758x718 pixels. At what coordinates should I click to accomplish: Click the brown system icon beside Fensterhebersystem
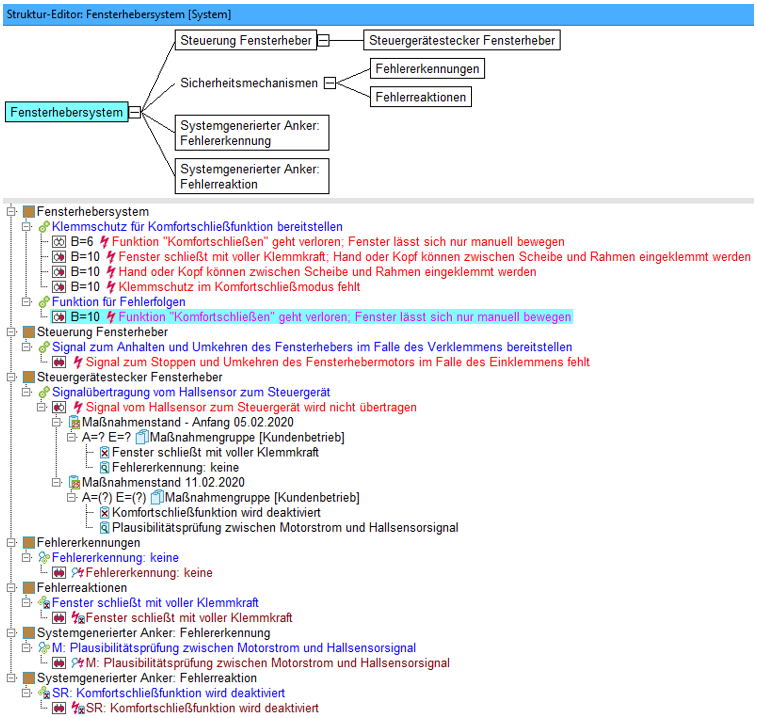[x=29, y=211]
